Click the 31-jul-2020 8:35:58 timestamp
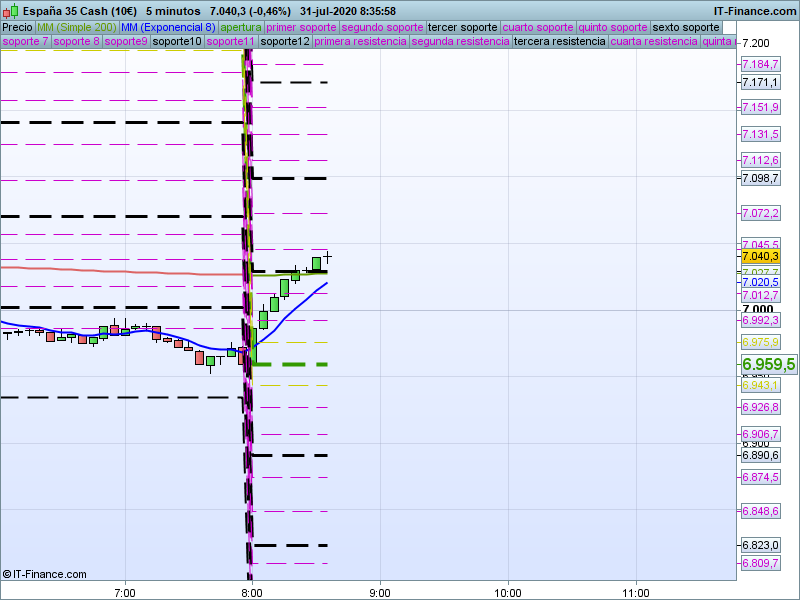The image size is (800, 600). point(347,11)
